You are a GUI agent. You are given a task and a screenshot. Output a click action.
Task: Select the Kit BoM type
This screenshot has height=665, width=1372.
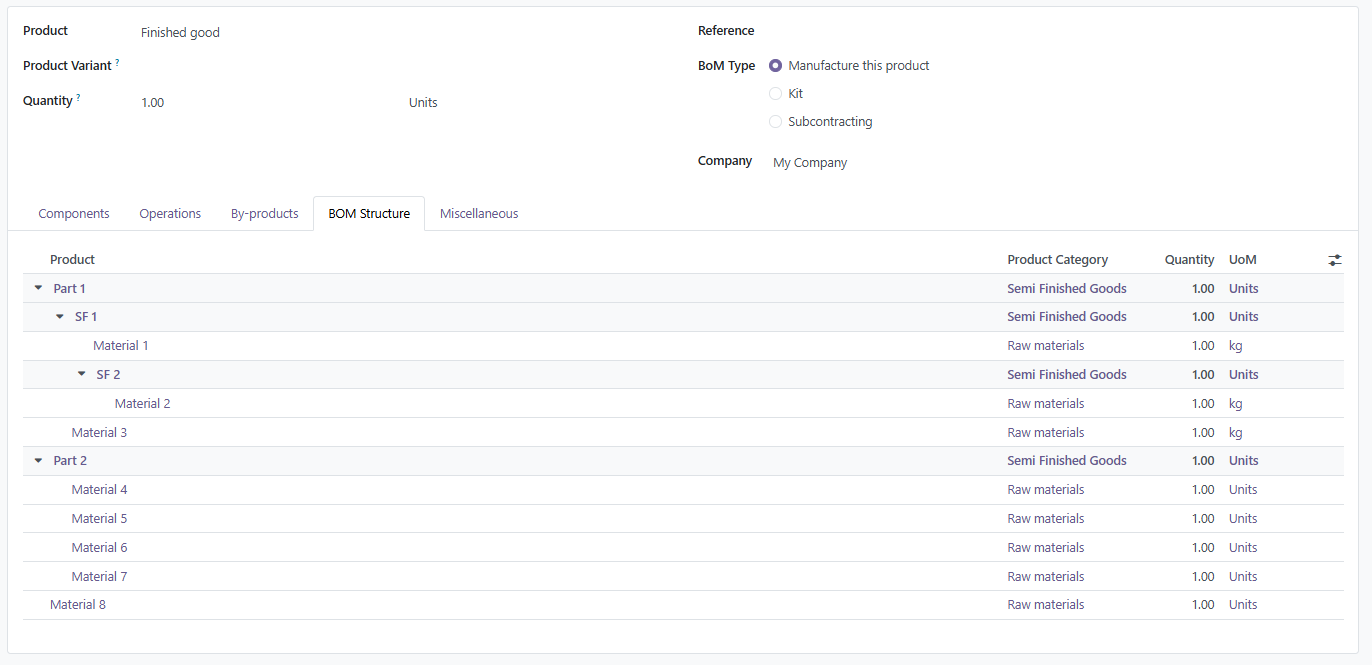[775, 94]
